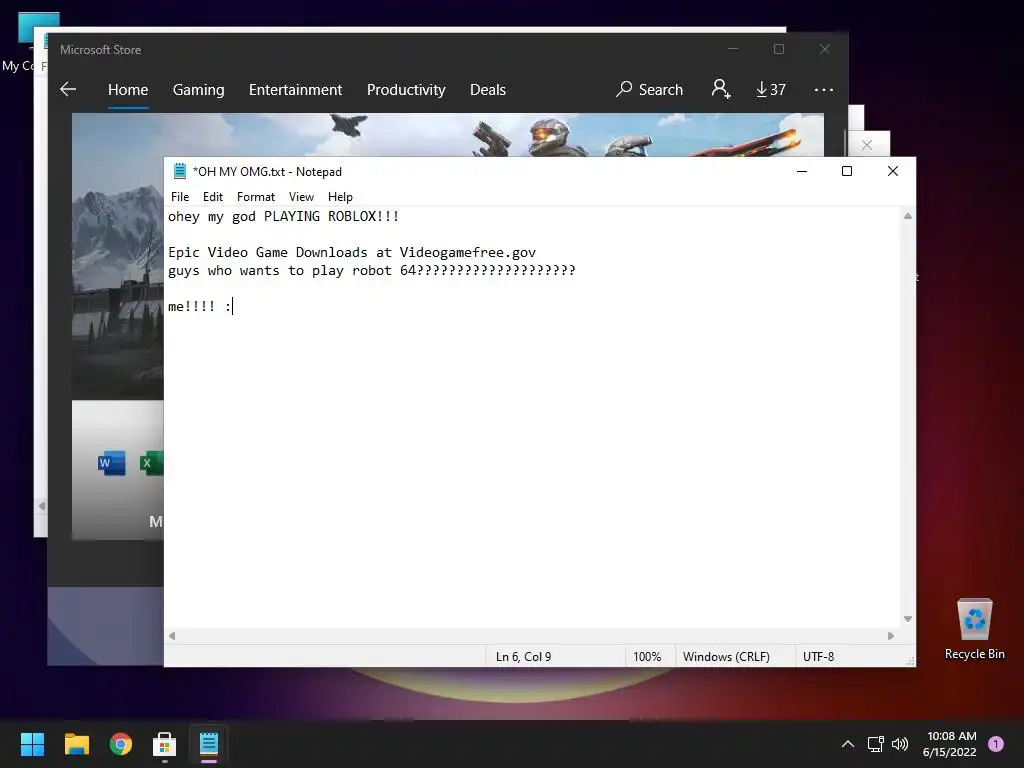Open the Windows Start menu

(x=32, y=744)
